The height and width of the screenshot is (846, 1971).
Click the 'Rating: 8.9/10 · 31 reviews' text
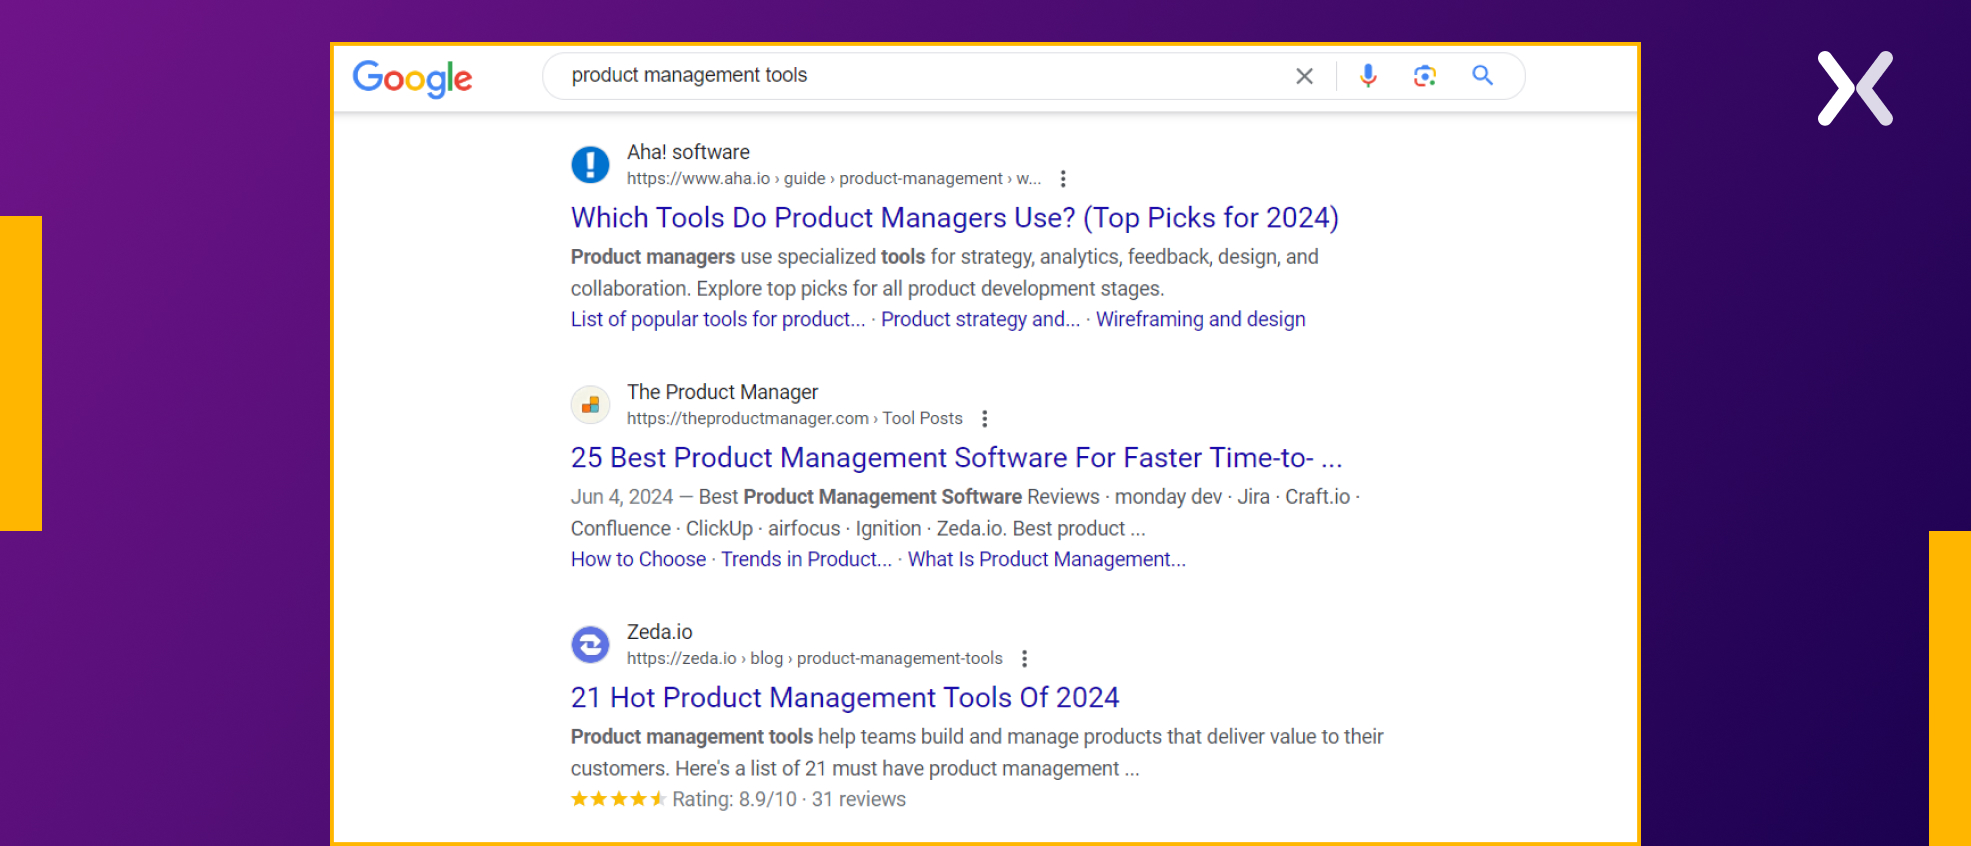pos(789,799)
